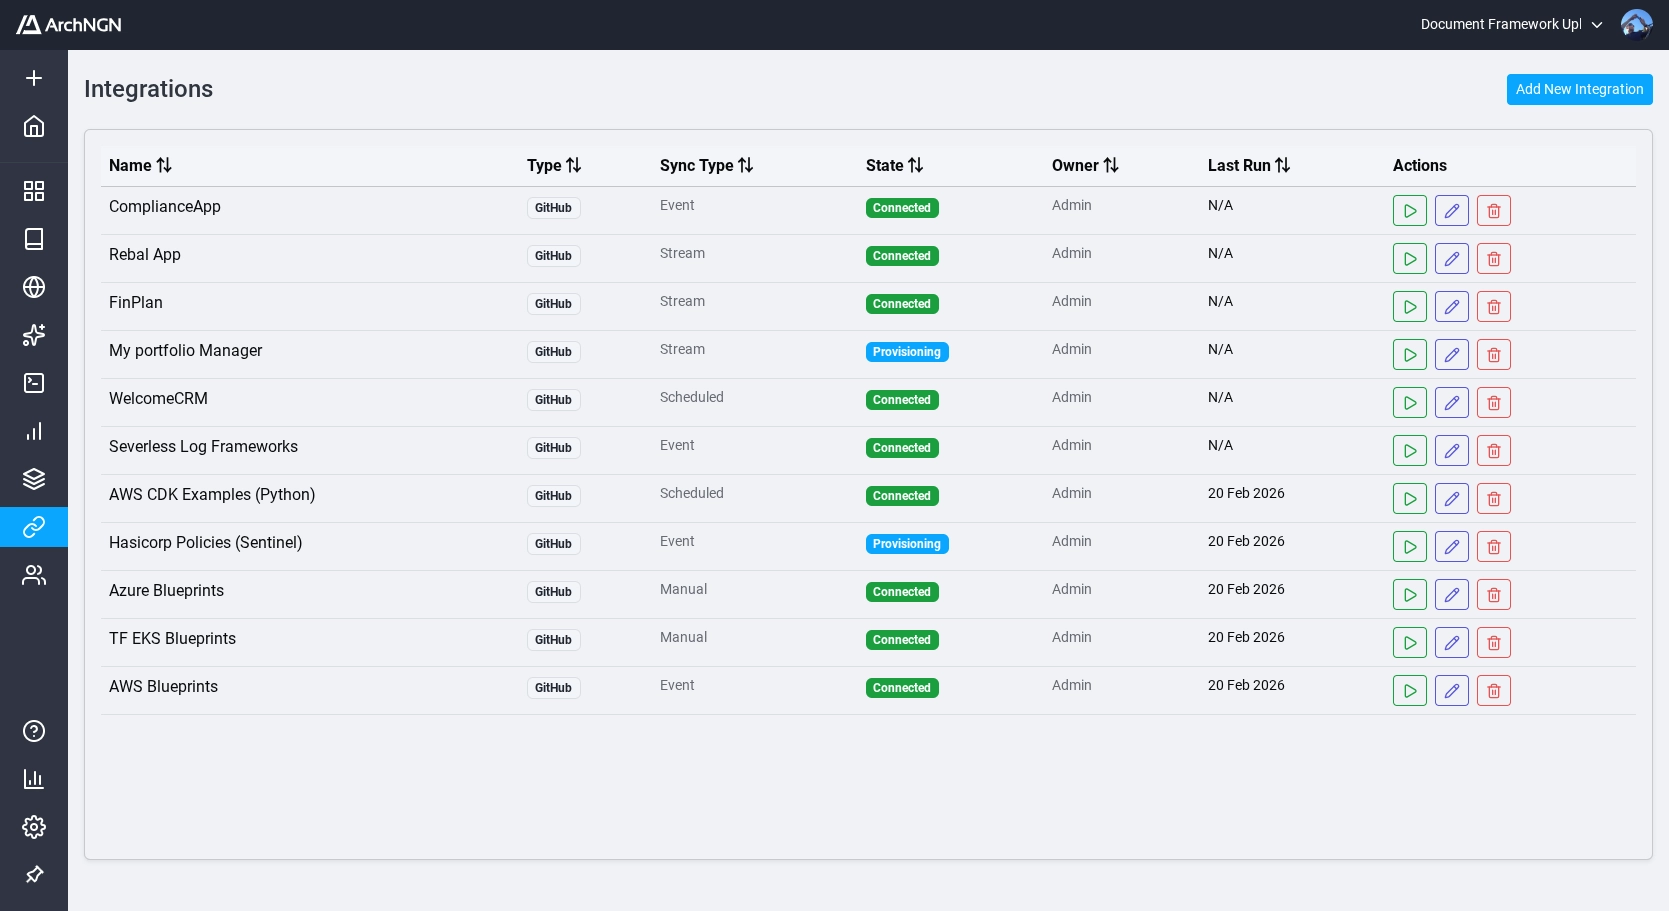Click the AI sparkle icon in sidebar
The height and width of the screenshot is (911, 1669).
coord(34,335)
